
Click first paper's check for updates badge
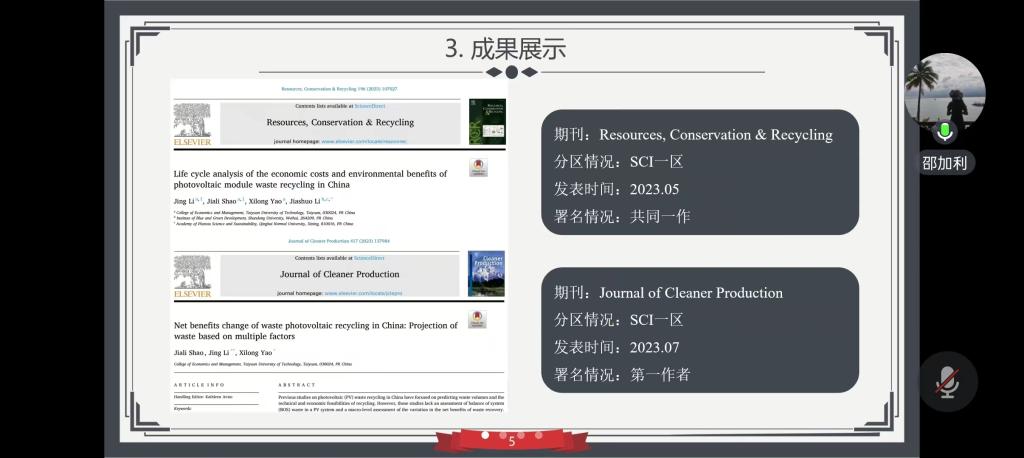(478, 168)
